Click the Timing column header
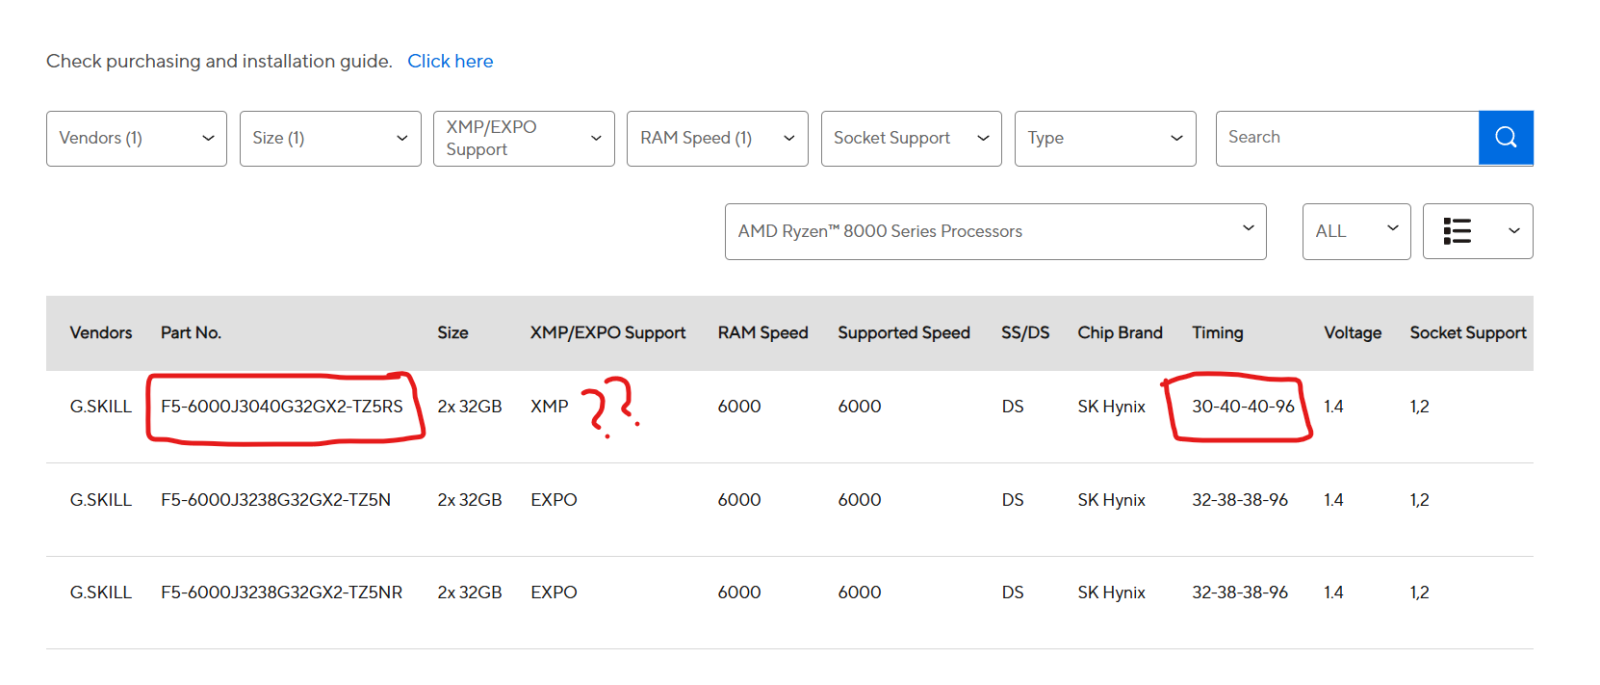This screenshot has height=685, width=1600. (x=1218, y=333)
